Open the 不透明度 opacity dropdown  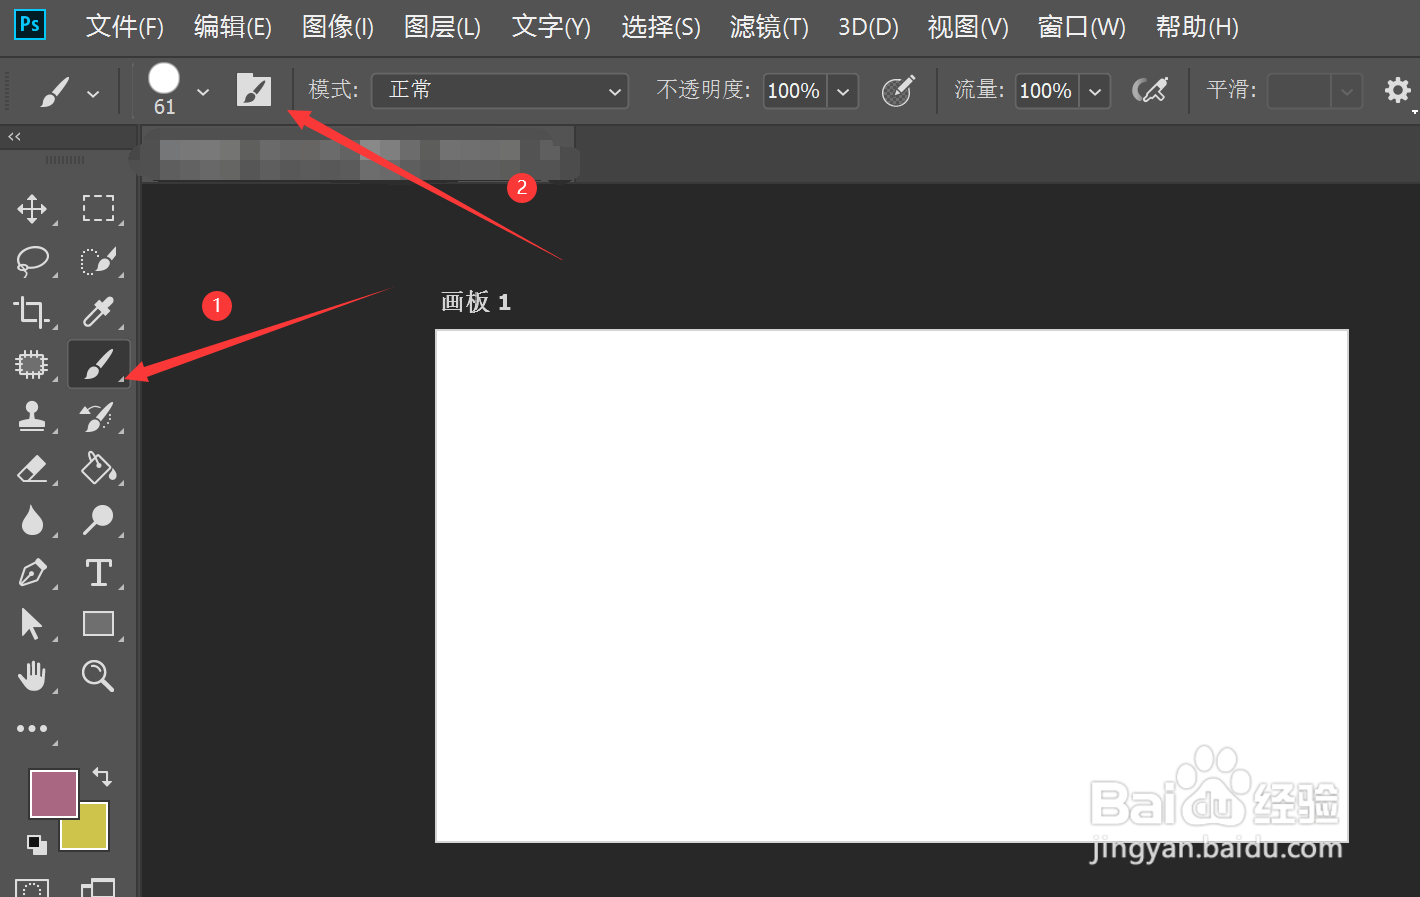click(x=842, y=90)
